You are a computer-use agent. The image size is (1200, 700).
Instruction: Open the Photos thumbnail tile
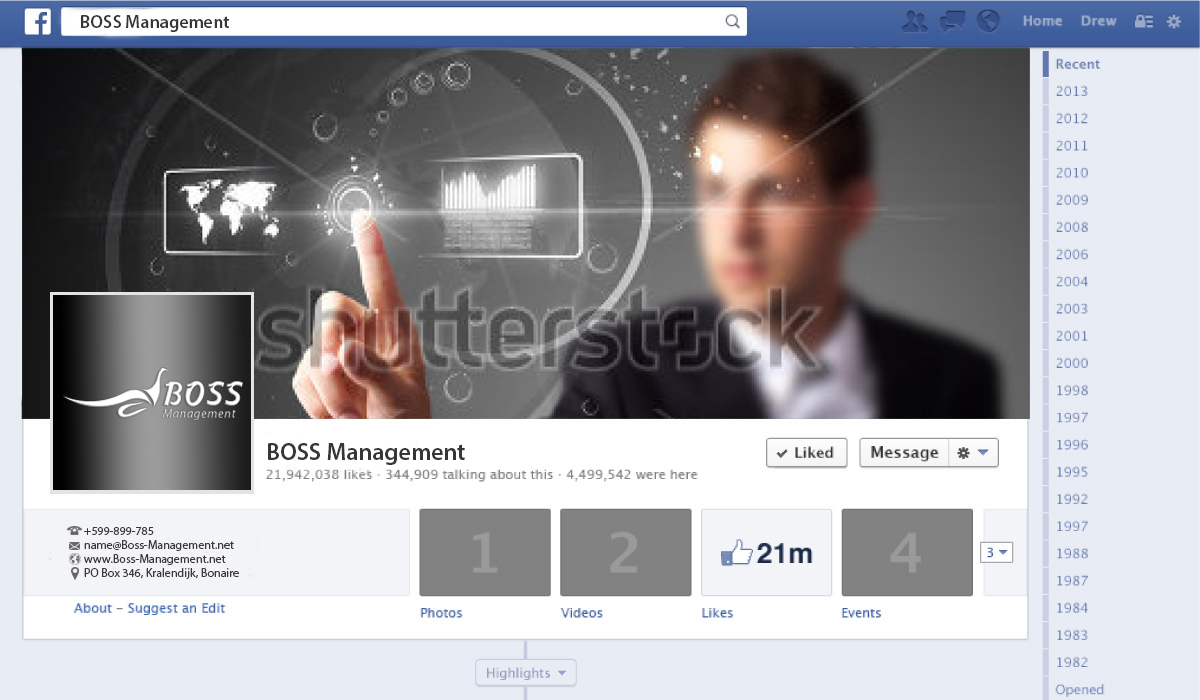[x=485, y=552]
